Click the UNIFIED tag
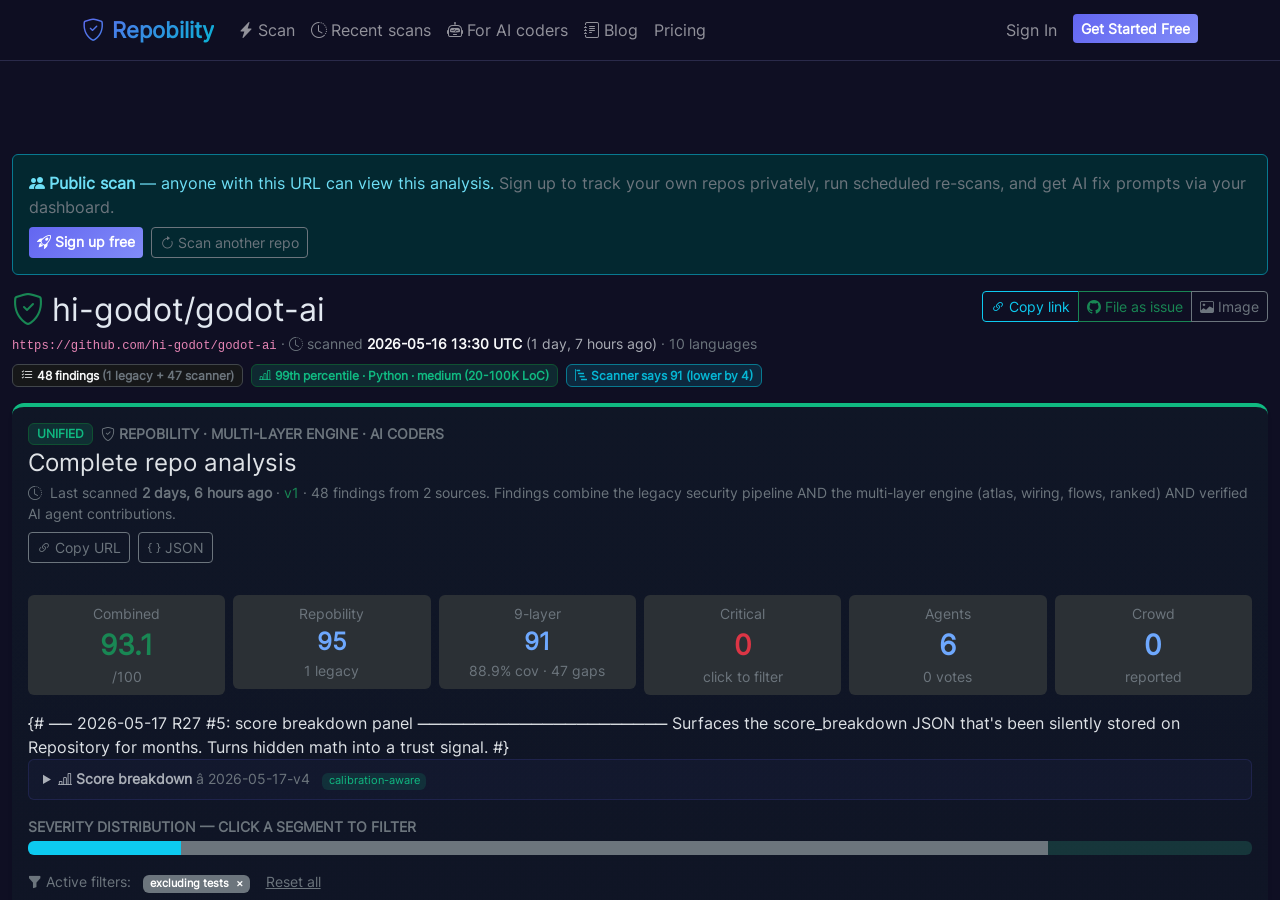Viewport: 1280px width, 900px height. coord(60,433)
